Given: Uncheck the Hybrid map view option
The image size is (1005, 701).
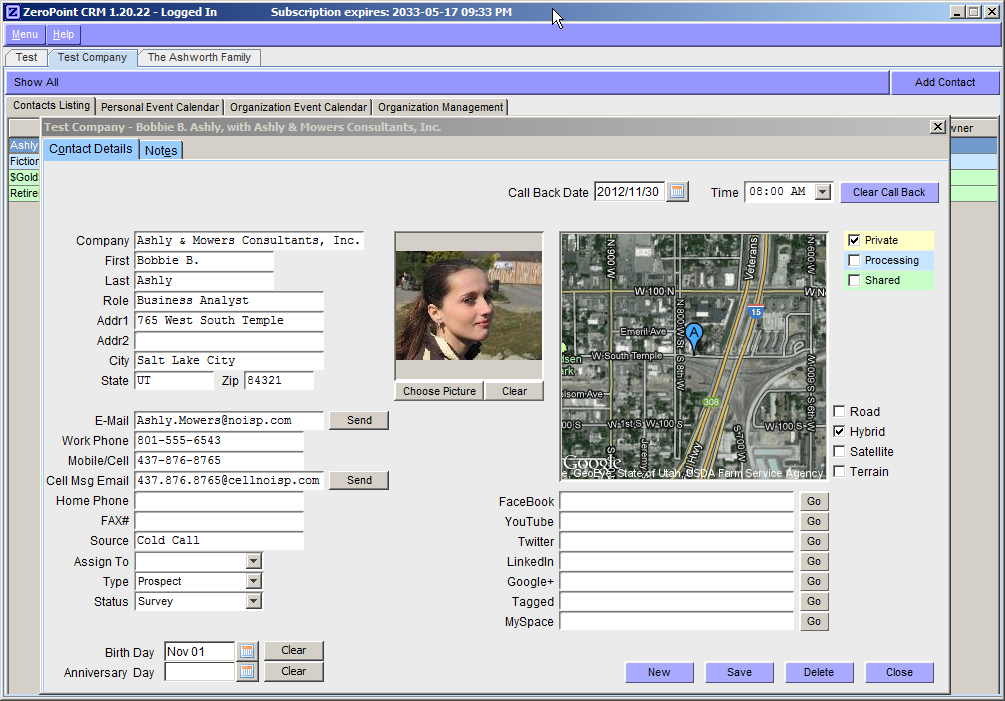Looking at the screenshot, I should pyautogui.click(x=839, y=431).
